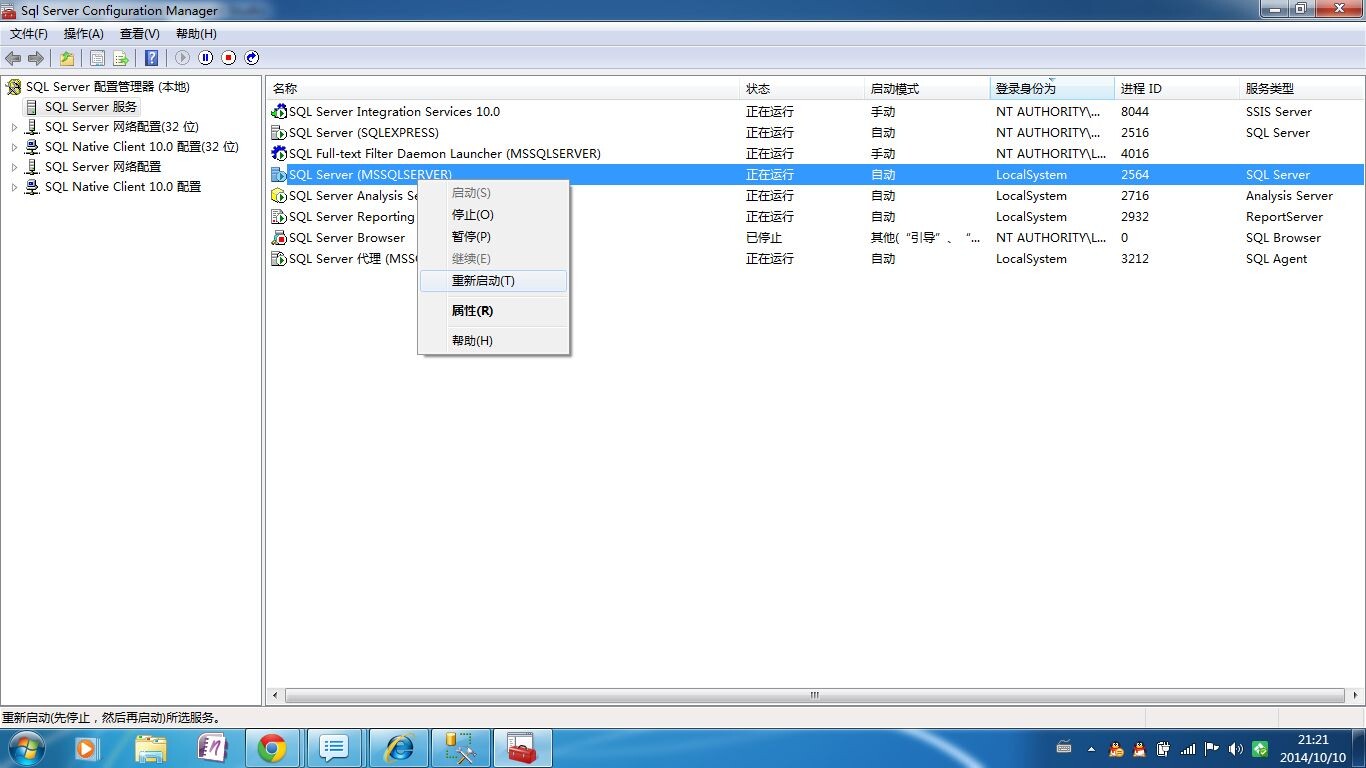Click the Back arrow in the toolbar

pyautogui.click(x=13, y=58)
